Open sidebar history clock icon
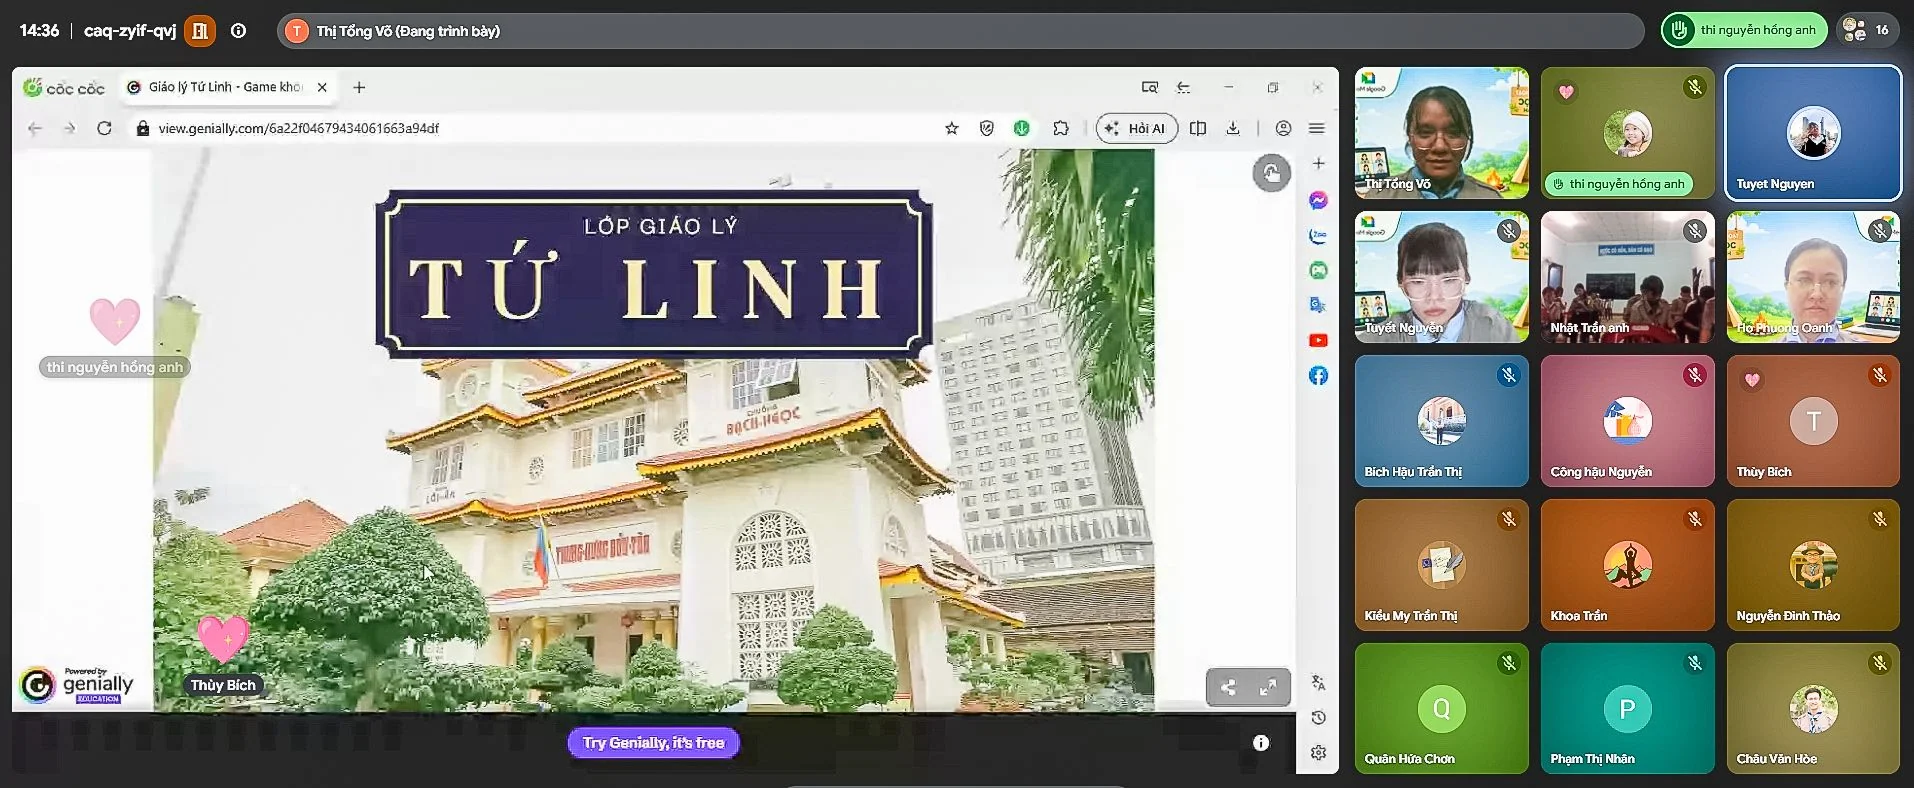 pyautogui.click(x=1318, y=717)
